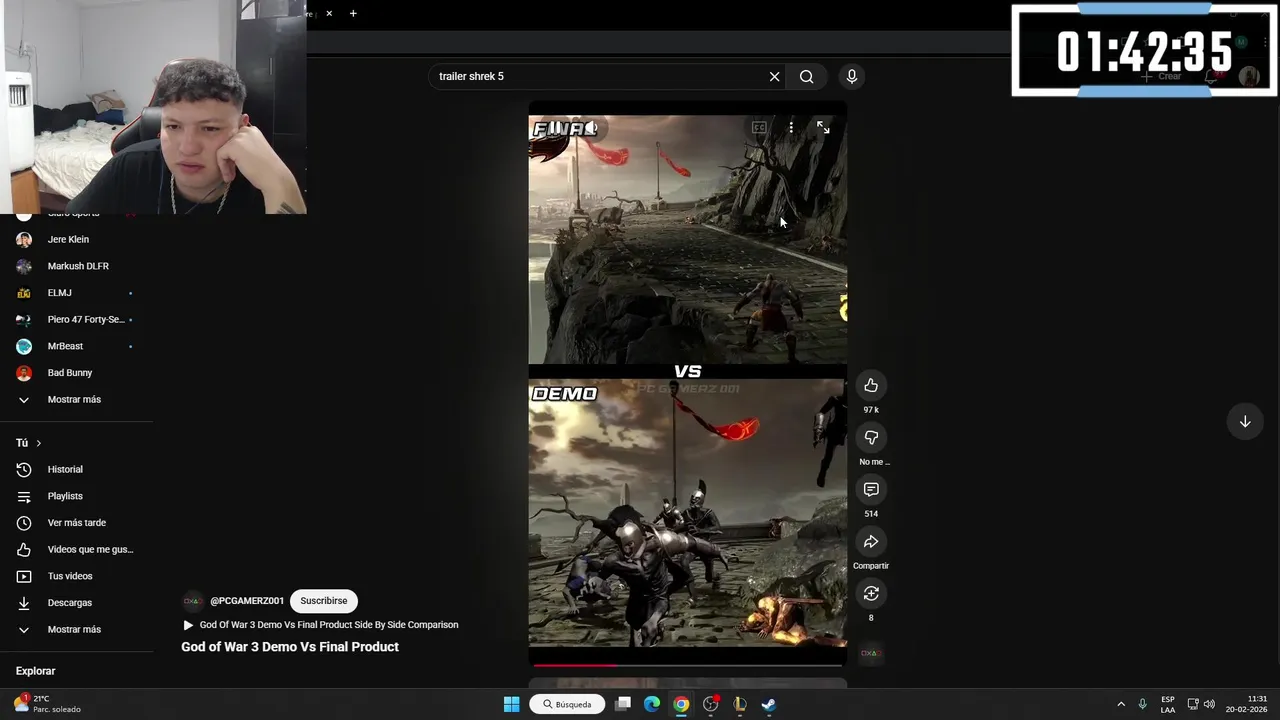The height and width of the screenshot is (720, 1280).
Task: Open the volume icon in system tray
Action: 1209,704
